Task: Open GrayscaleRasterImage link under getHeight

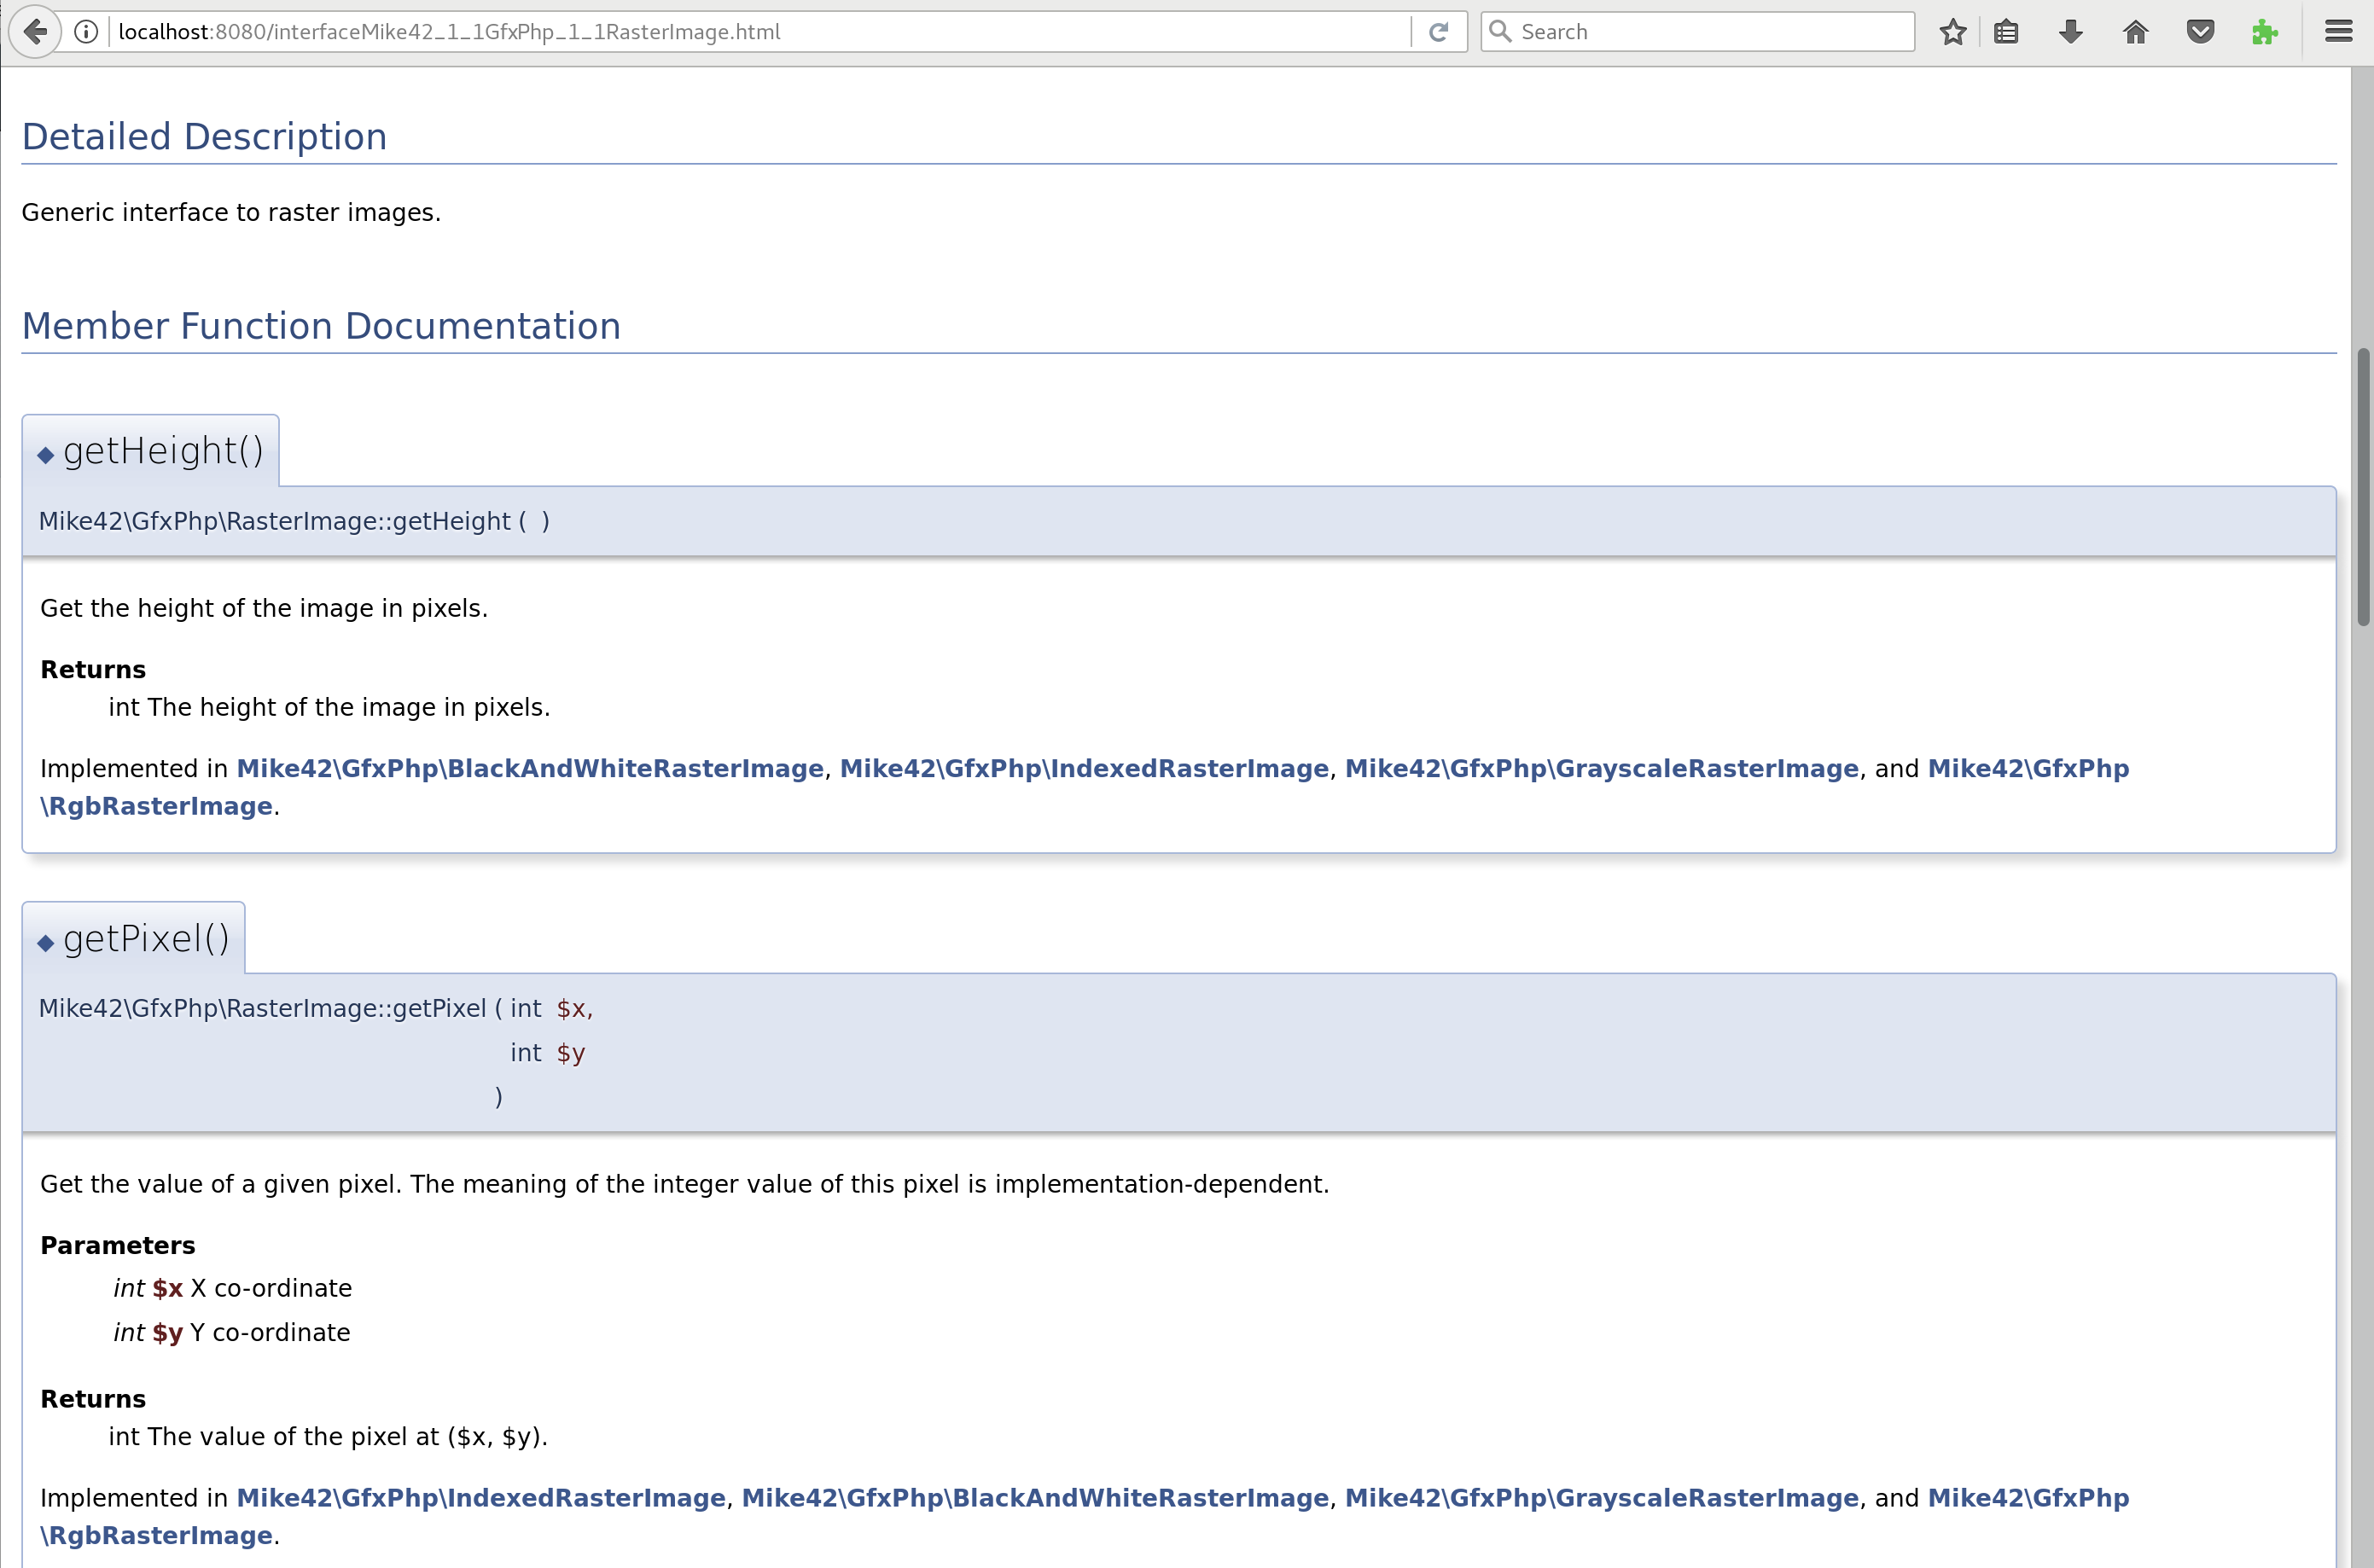Action: [1601, 768]
